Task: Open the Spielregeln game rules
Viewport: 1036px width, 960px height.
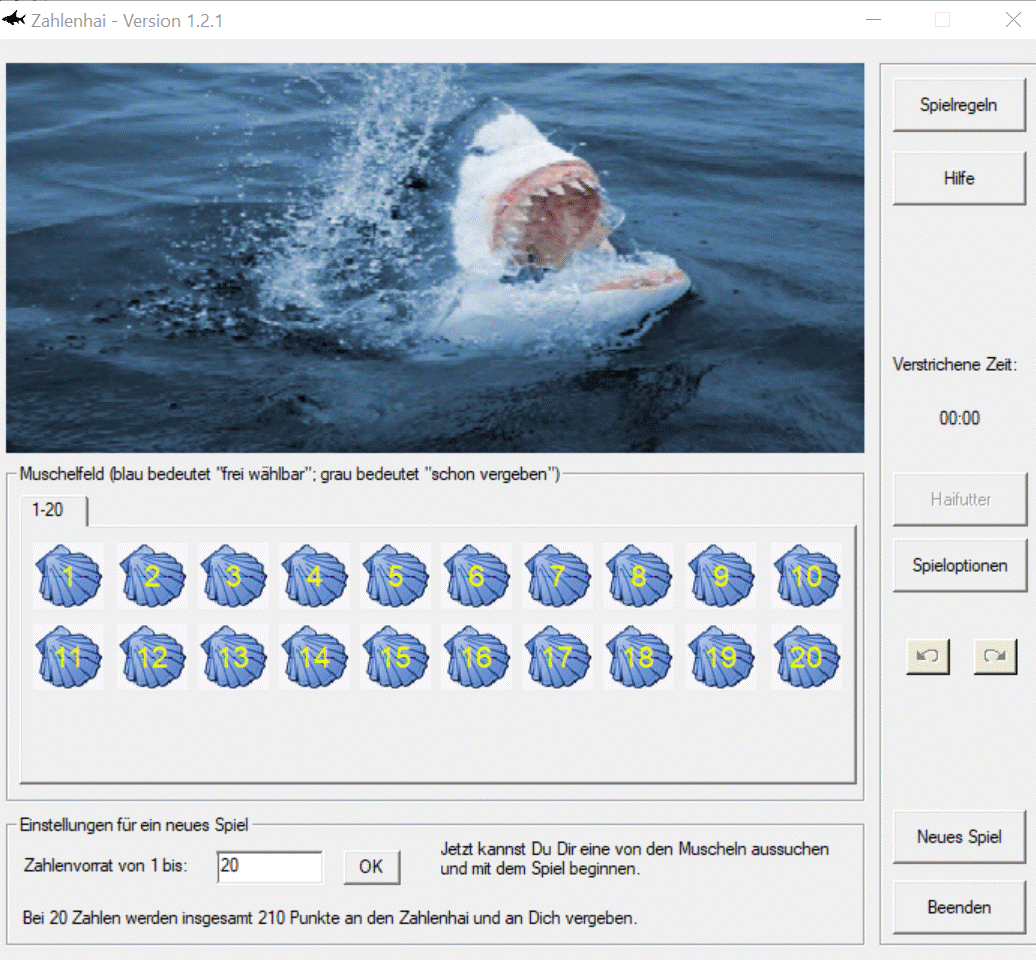Action: coord(959,105)
